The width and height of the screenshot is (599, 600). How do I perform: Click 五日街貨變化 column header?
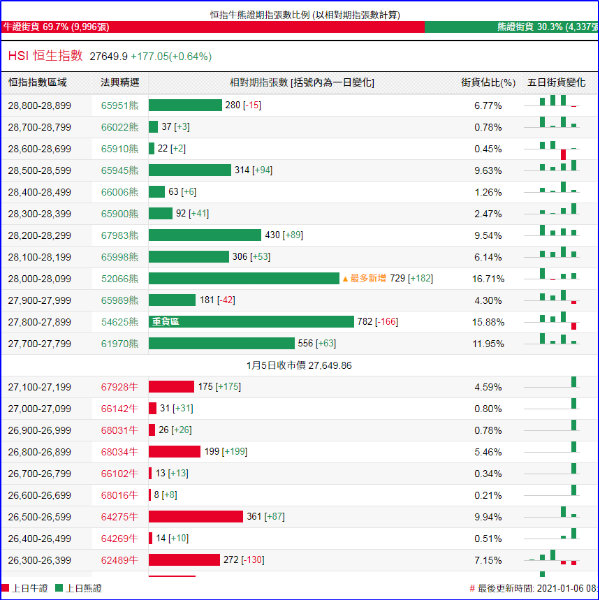point(556,83)
